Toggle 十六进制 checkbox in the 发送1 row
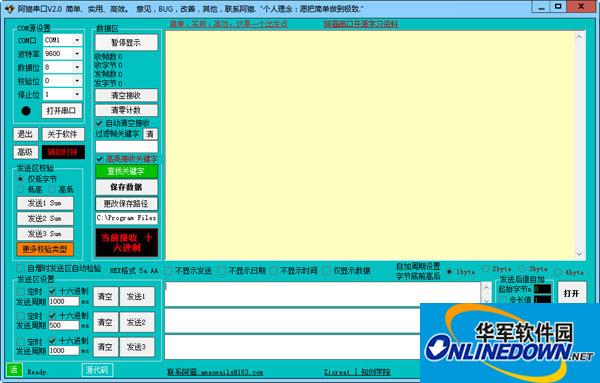 click(52, 291)
